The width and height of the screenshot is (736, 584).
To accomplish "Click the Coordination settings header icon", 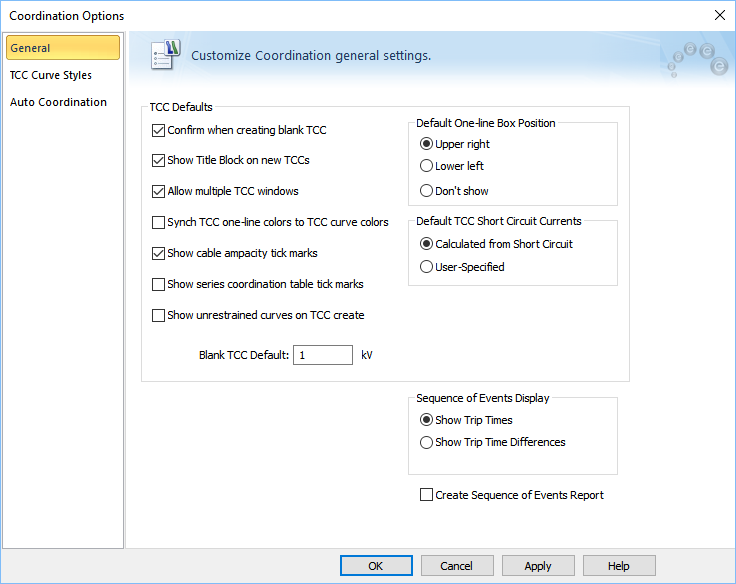I will click(163, 56).
